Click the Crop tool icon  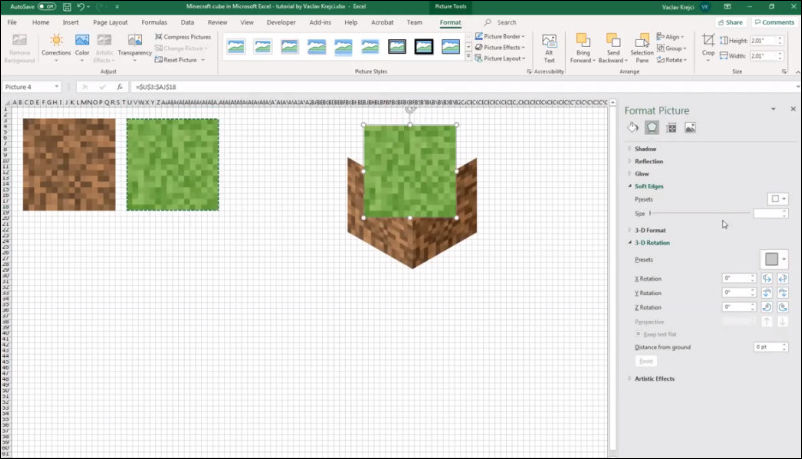pos(708,40)
